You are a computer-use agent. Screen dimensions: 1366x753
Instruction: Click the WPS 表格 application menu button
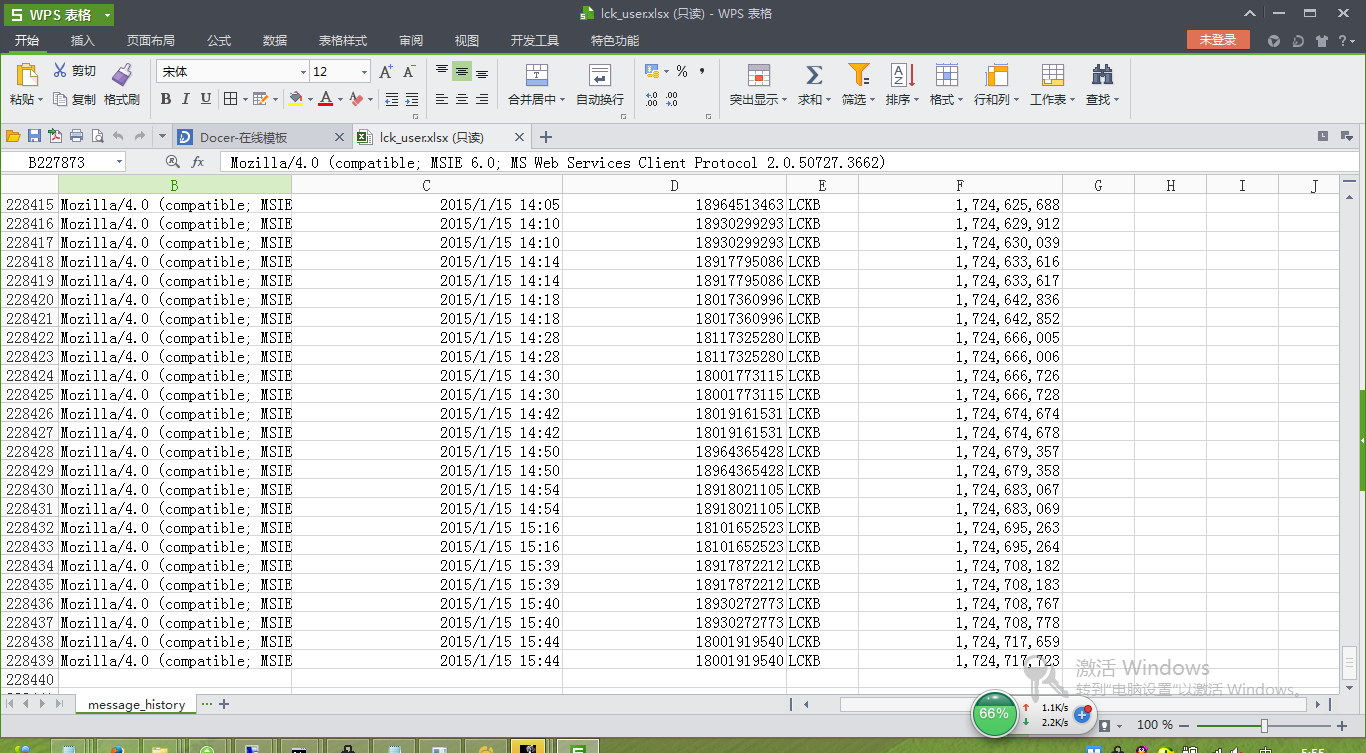[57, 14]
